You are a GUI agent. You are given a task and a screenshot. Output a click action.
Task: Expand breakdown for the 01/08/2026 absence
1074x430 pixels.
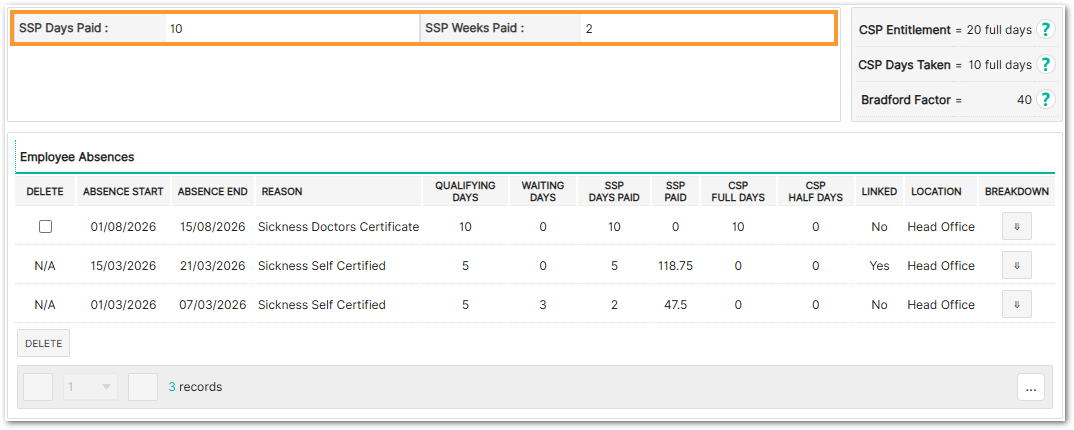pyautogui.click(x=1016, y=227)
